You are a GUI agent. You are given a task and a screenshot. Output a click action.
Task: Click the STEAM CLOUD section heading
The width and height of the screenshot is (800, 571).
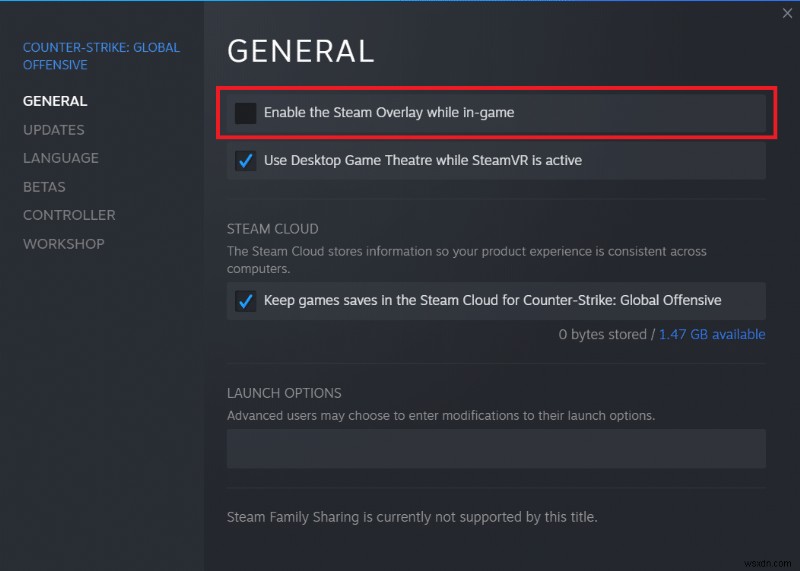[x=273, y=229]
